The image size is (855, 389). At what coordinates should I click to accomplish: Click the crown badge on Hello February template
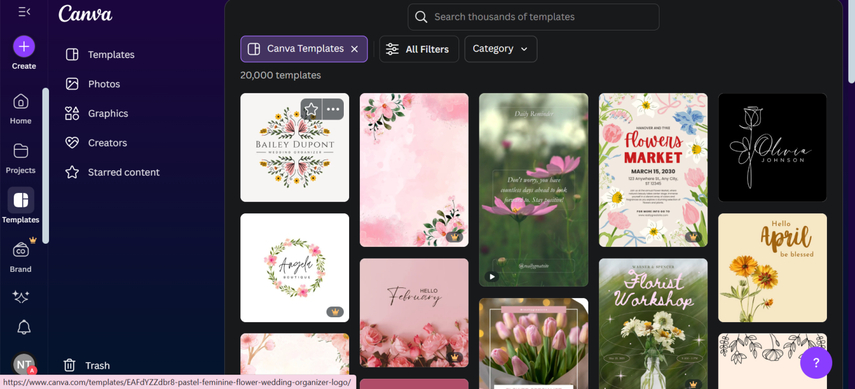(454, 357)
